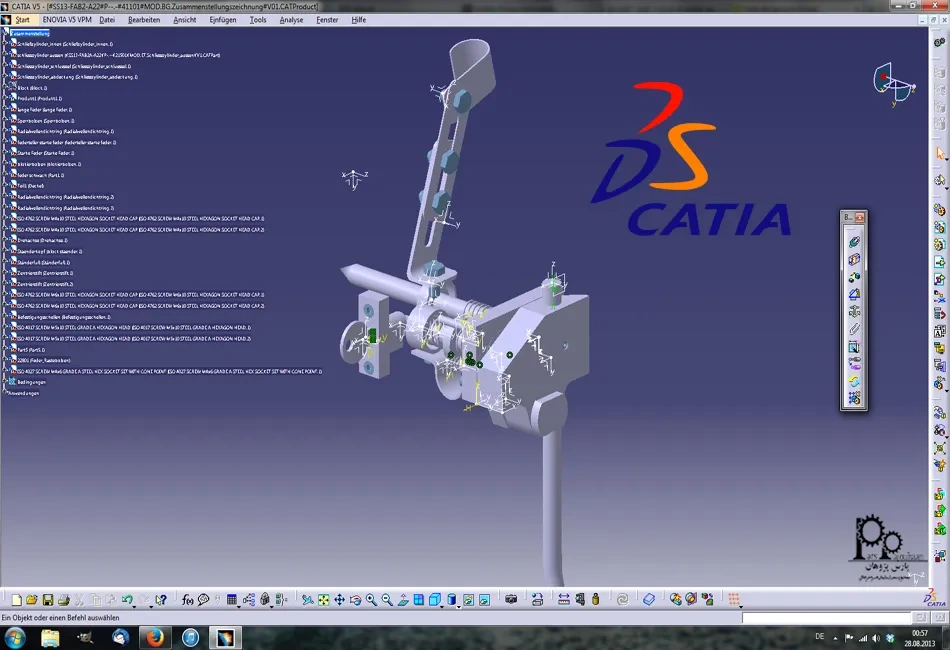Select the arrow Select tool in right toolbar

[x=940, y=154]
